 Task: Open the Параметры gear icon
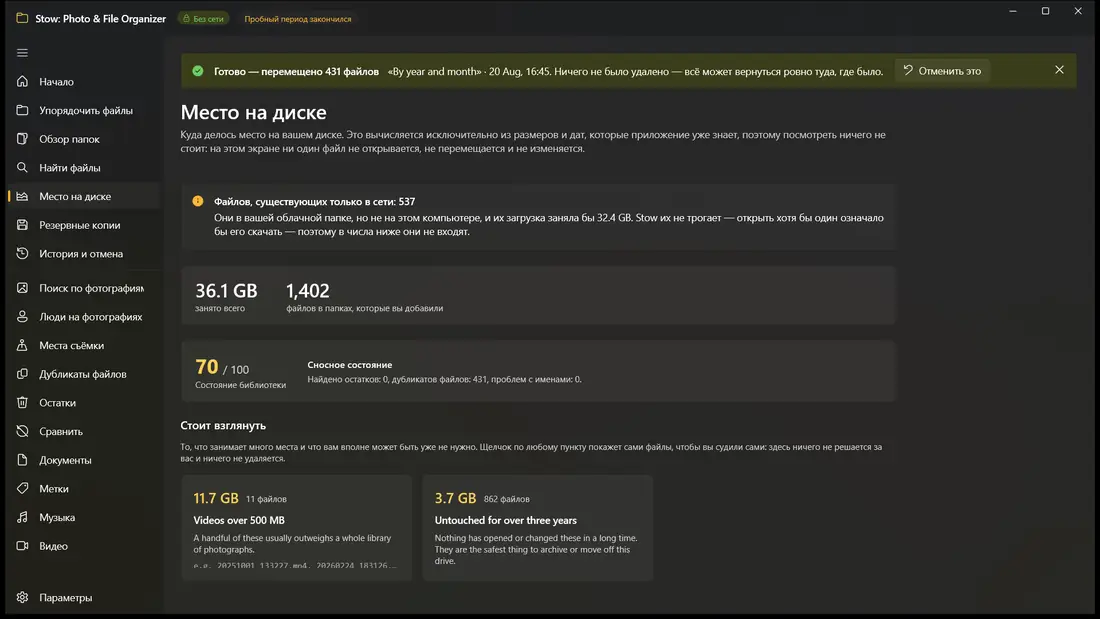tap(22, 597)
